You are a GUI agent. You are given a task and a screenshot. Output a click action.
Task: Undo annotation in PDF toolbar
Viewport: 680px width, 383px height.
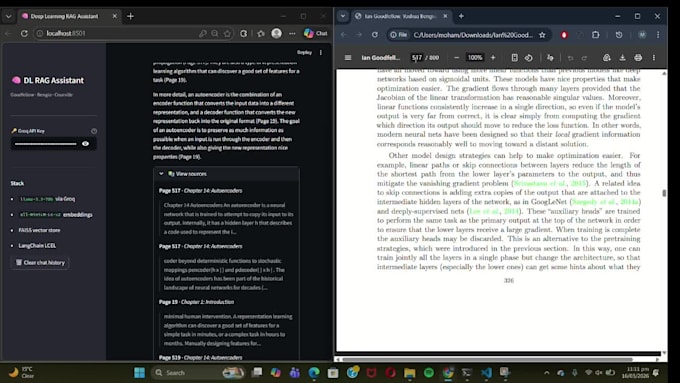coord(570,58)
